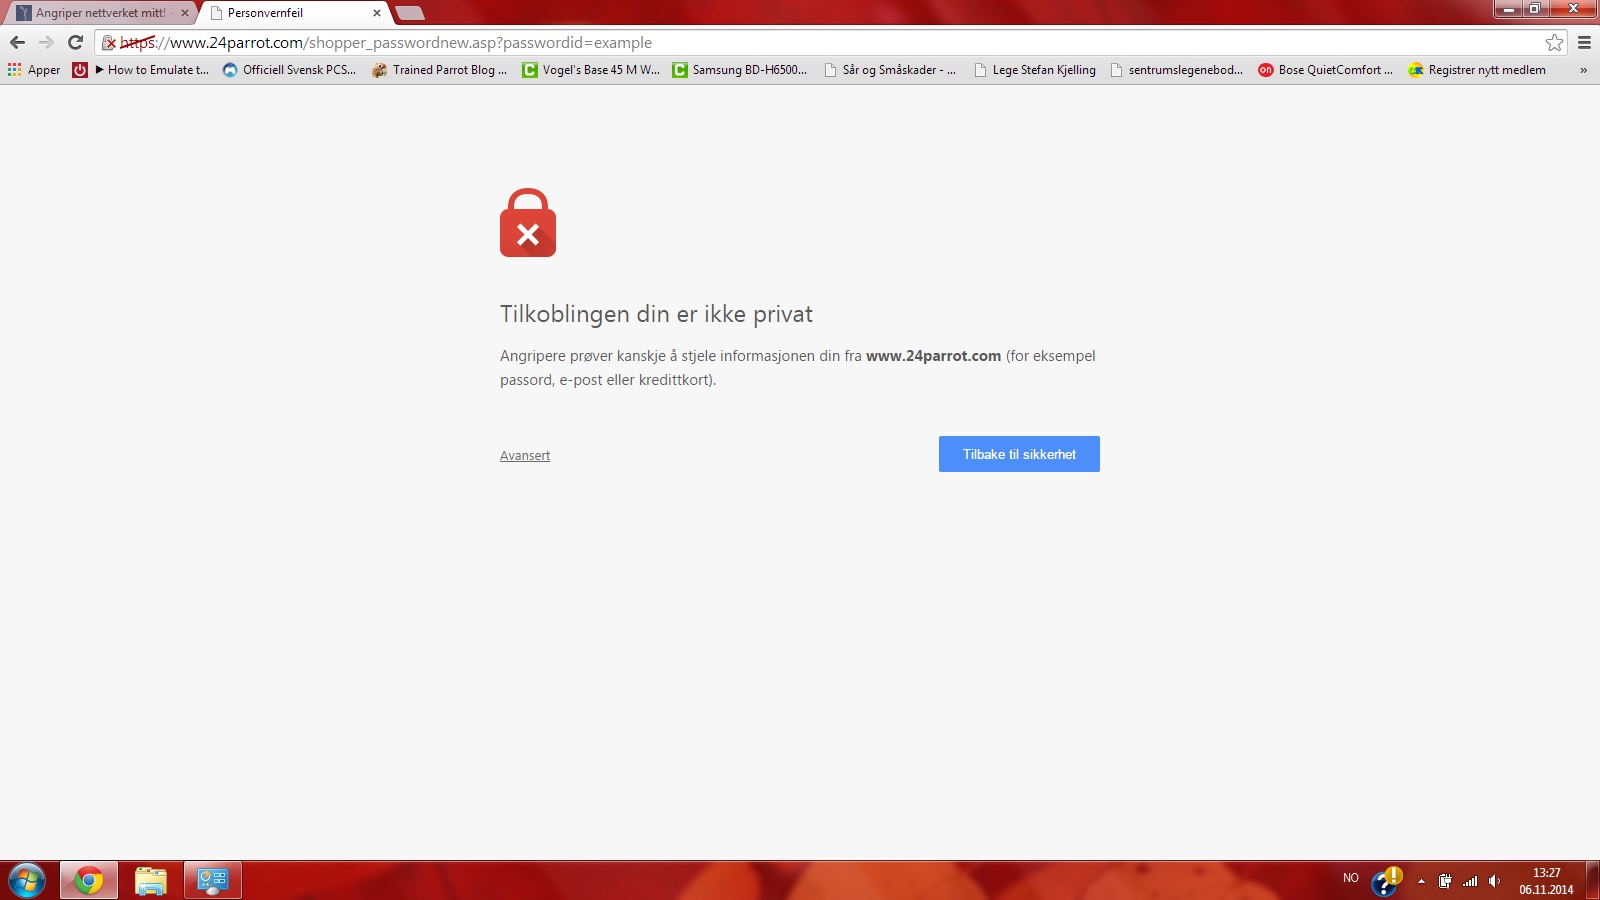
Task: Open the Lege Stefan Kjelling bookmark
Action: (1035, 70)
